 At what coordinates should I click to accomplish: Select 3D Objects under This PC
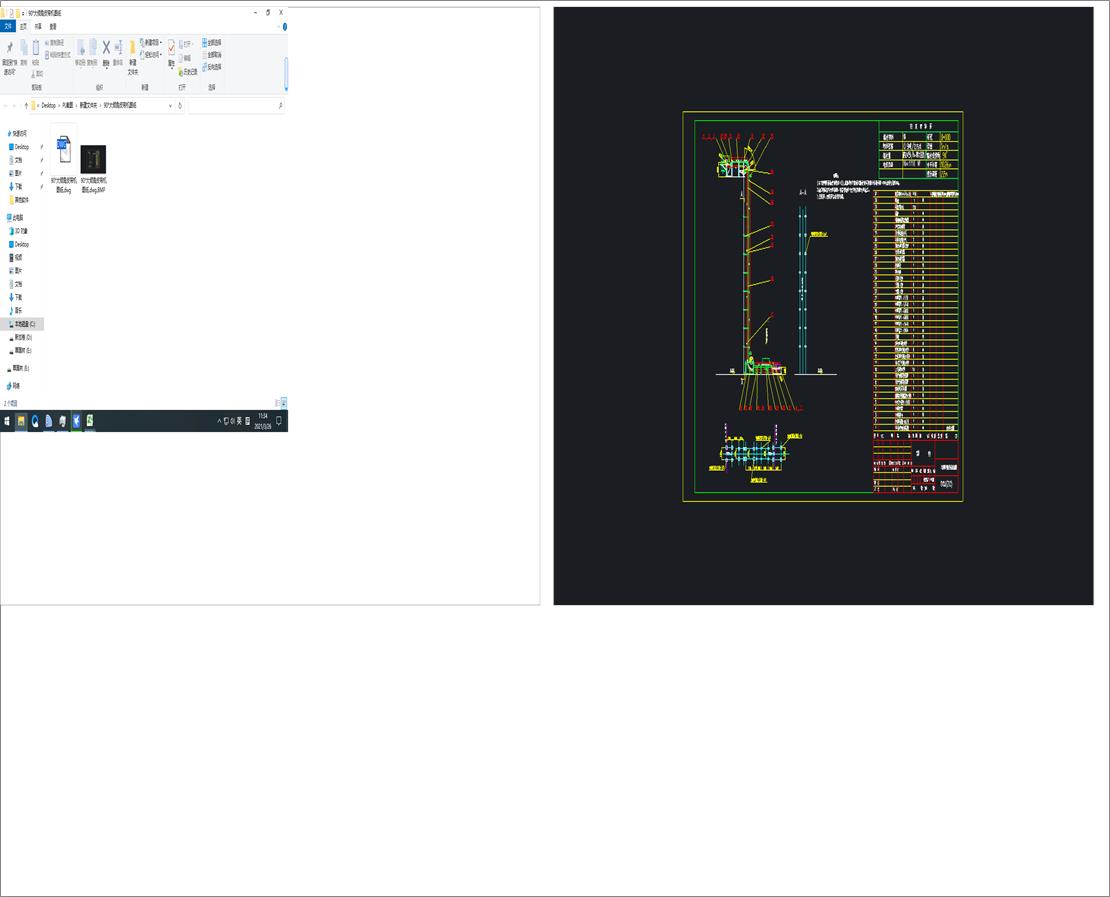[18, 231]
